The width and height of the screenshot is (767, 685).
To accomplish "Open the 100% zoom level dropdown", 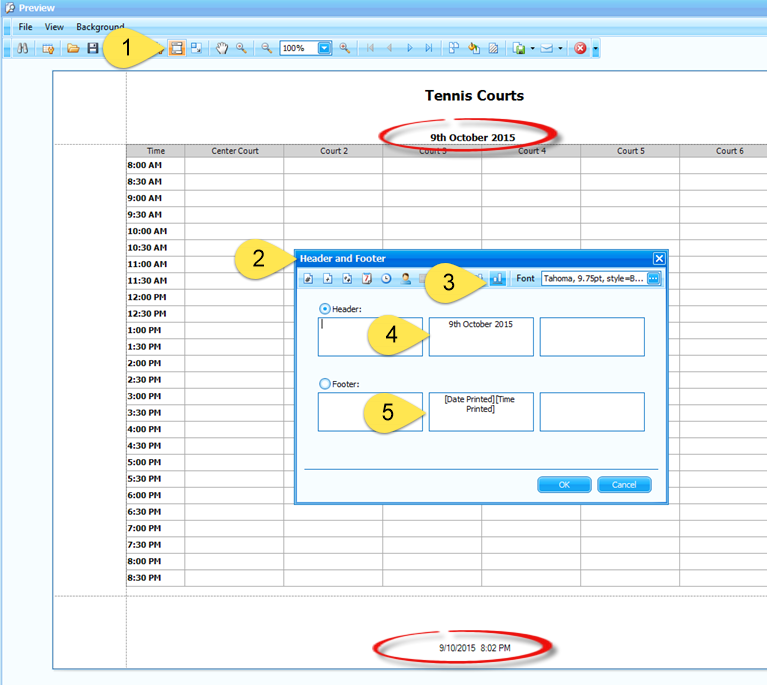I will point(325,48).
